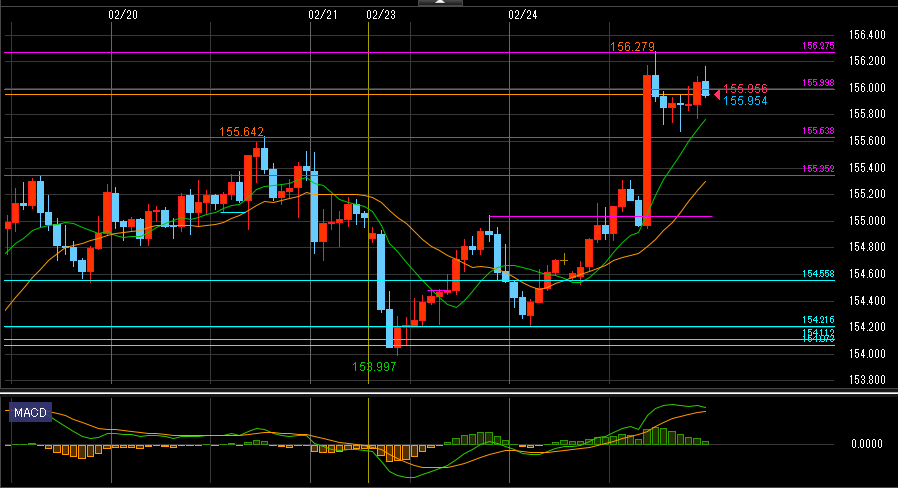Click the 156.400 price axis label

tap(866, 35)
